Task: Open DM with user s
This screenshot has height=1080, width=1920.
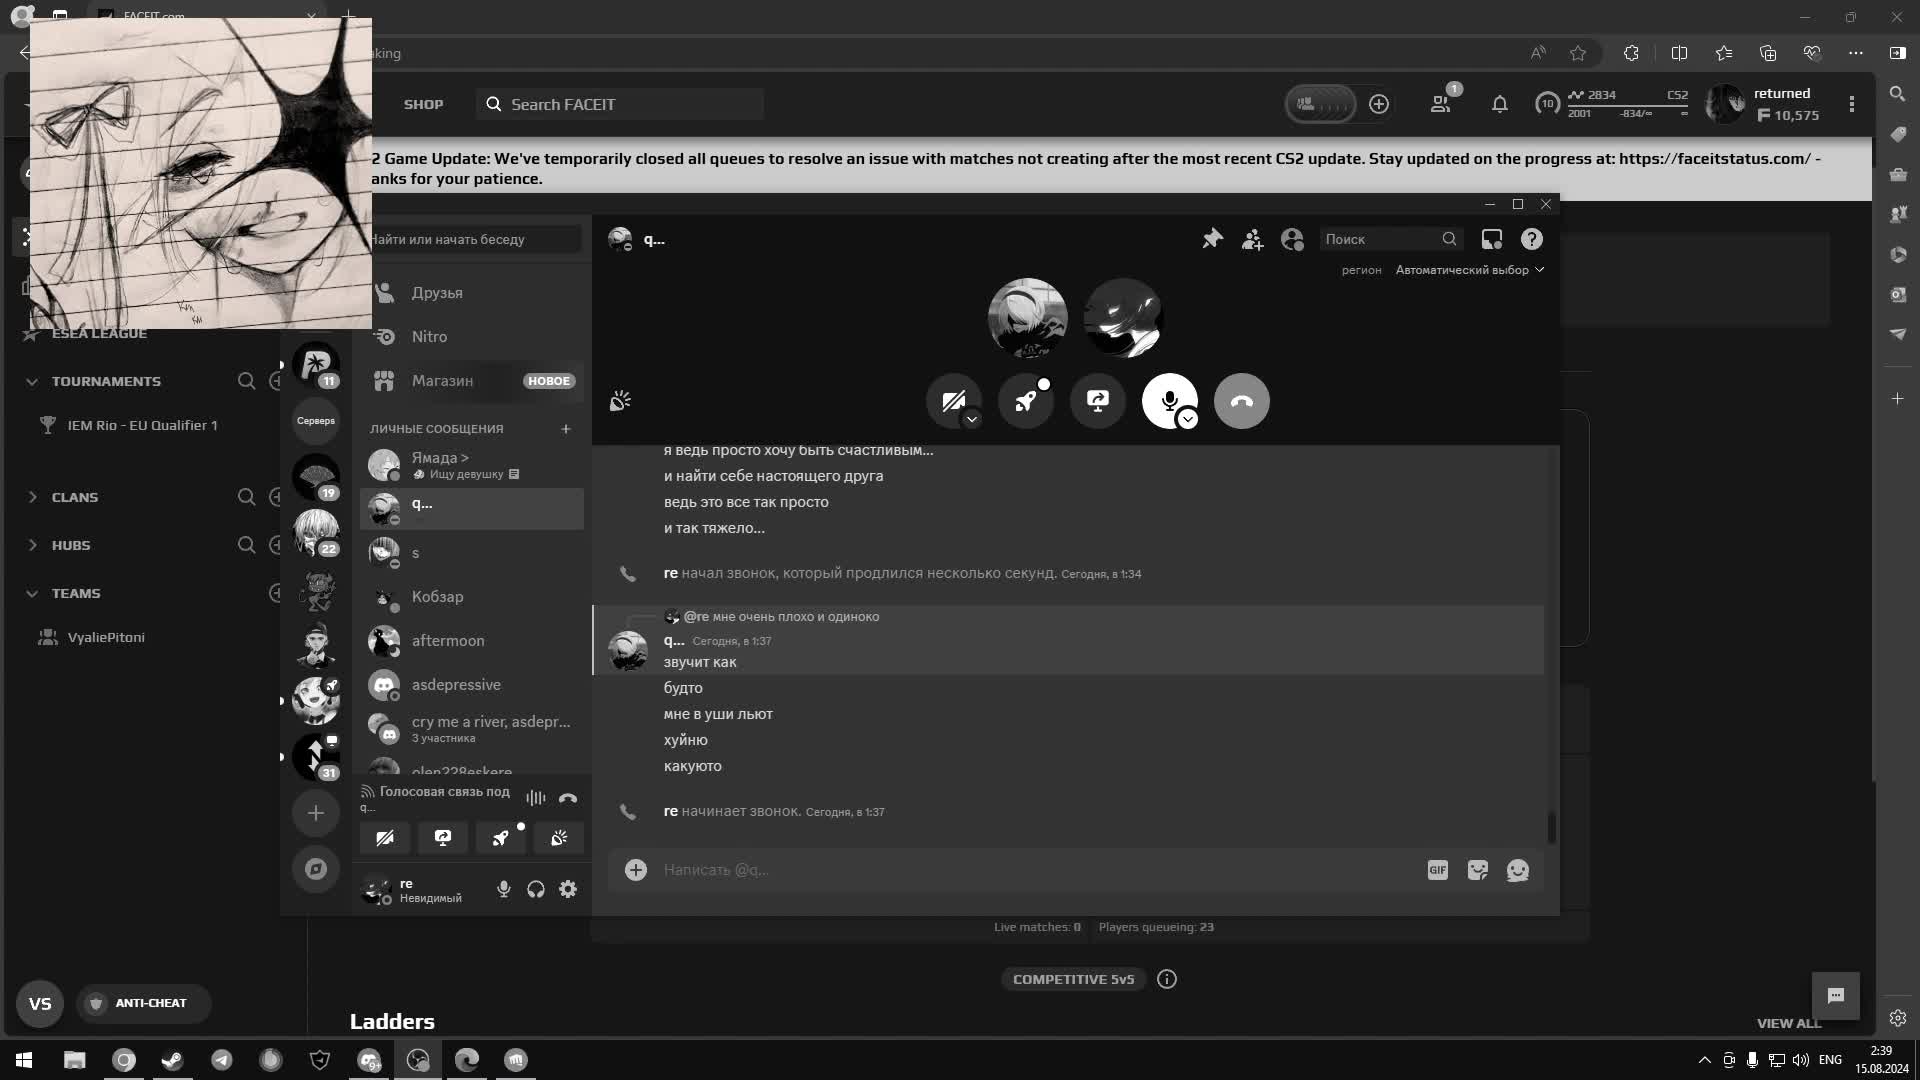Action: [x=472, y=553]
